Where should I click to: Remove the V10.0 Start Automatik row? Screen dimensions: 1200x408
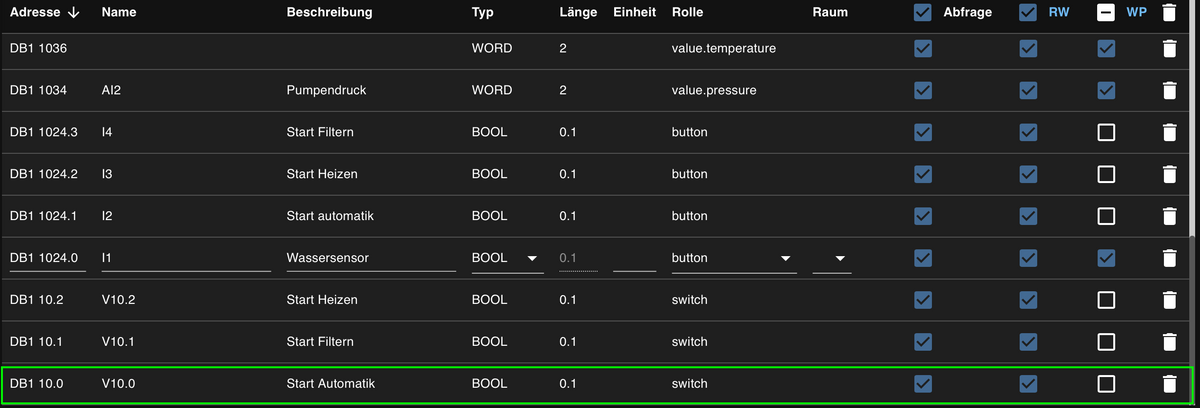pyautogui.click(x=1168, y=383)
